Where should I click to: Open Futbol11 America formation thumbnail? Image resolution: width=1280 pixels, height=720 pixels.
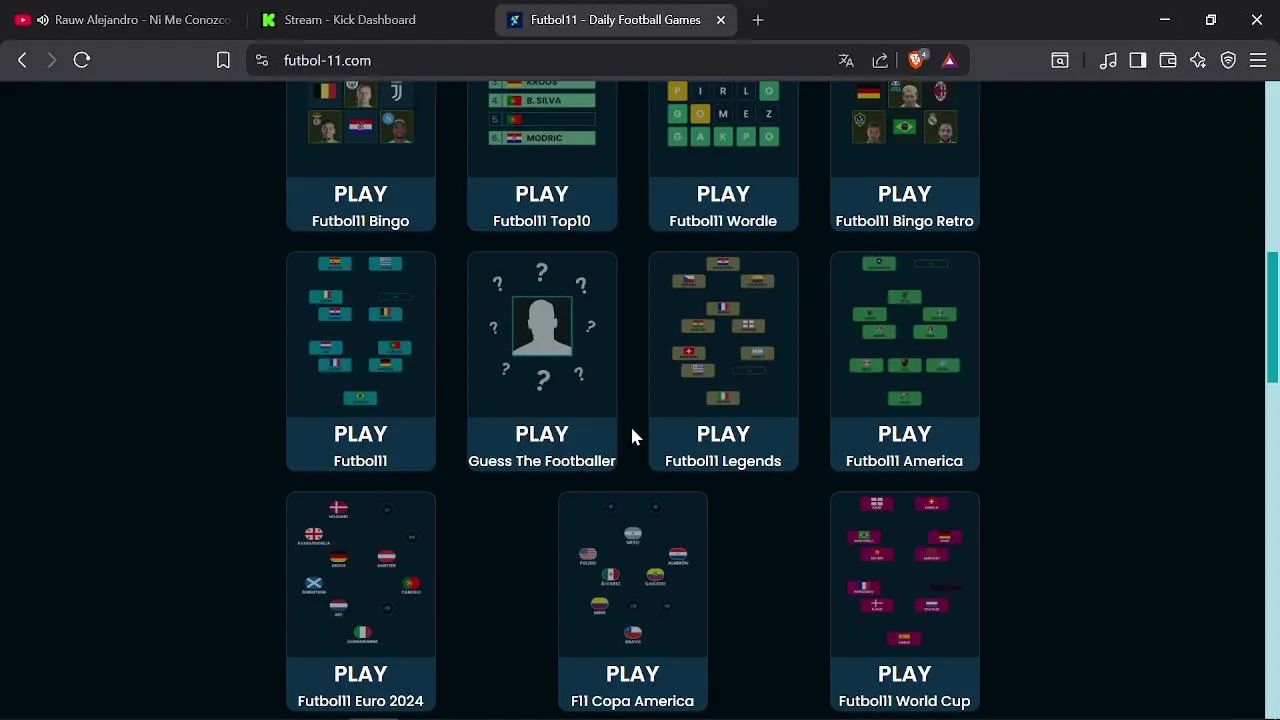click(904, 334)
